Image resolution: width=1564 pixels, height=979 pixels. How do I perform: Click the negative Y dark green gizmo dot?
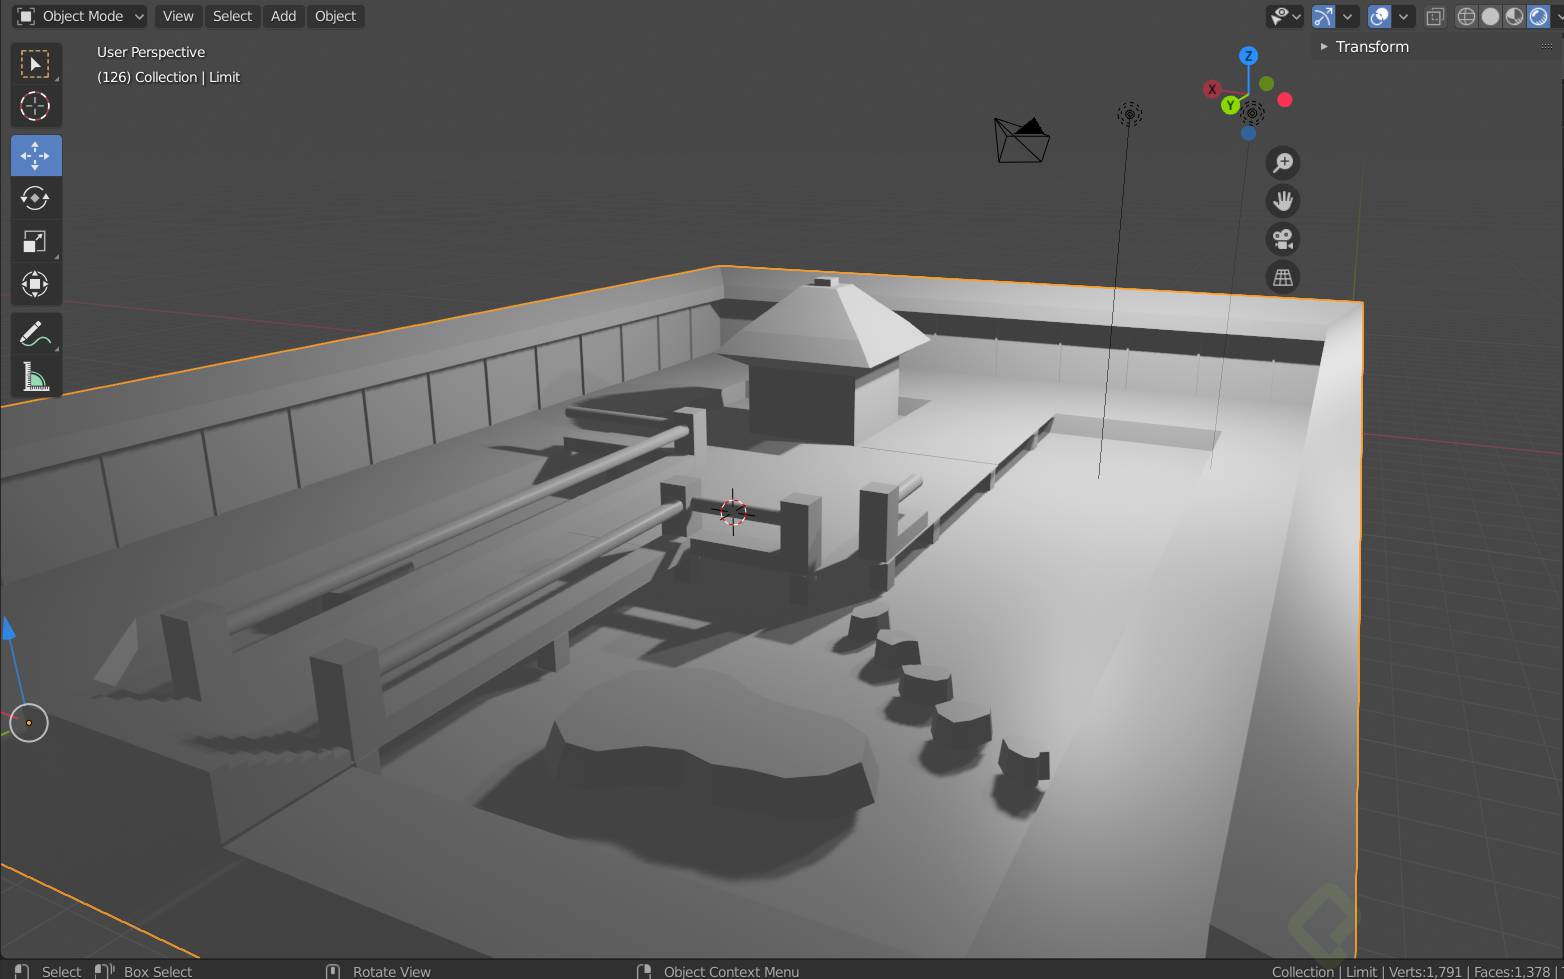pos(1267,84)
